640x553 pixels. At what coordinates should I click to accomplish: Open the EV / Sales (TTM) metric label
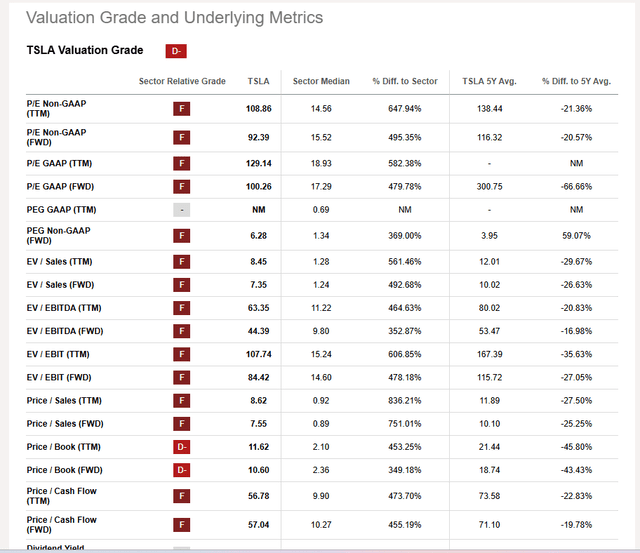[x=59, y=262]
